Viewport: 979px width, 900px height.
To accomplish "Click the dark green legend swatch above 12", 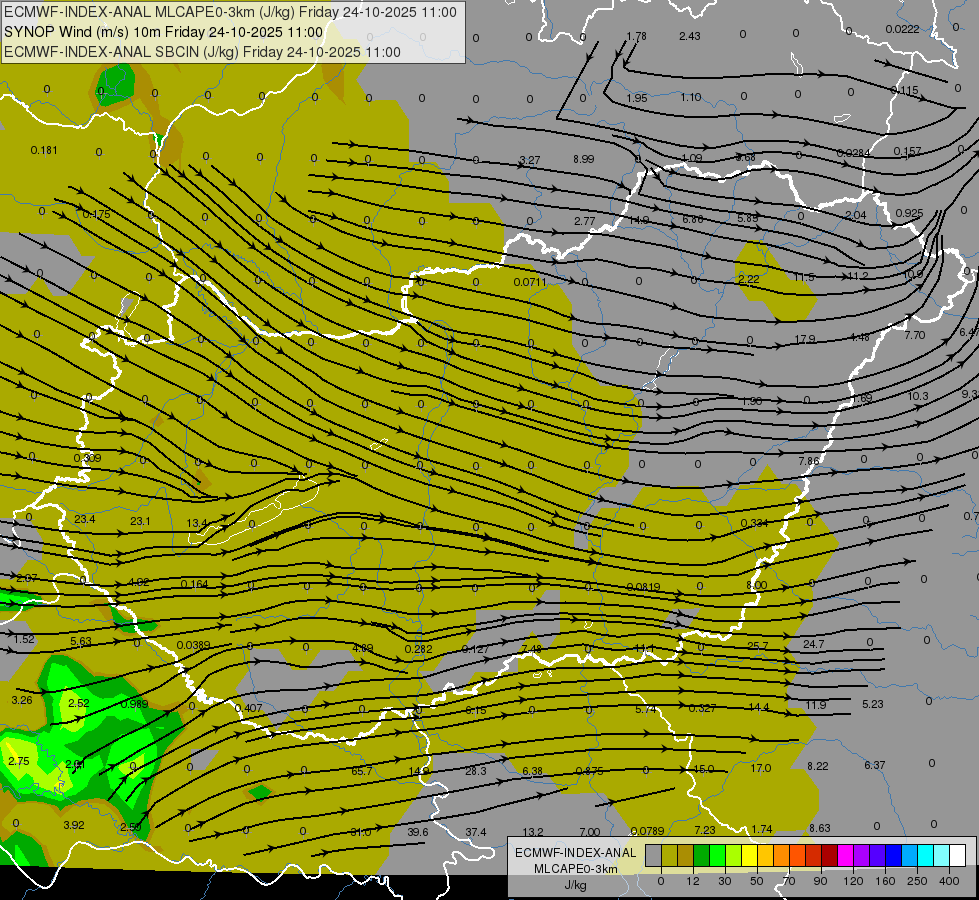I will pyautogui.click(x=702, y=855).
